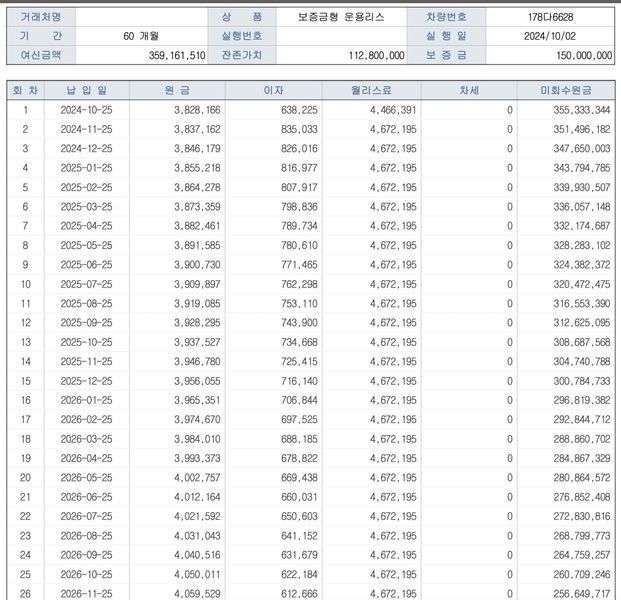
Task: Select payment date 2025-06-25
Action: (86, 265)
